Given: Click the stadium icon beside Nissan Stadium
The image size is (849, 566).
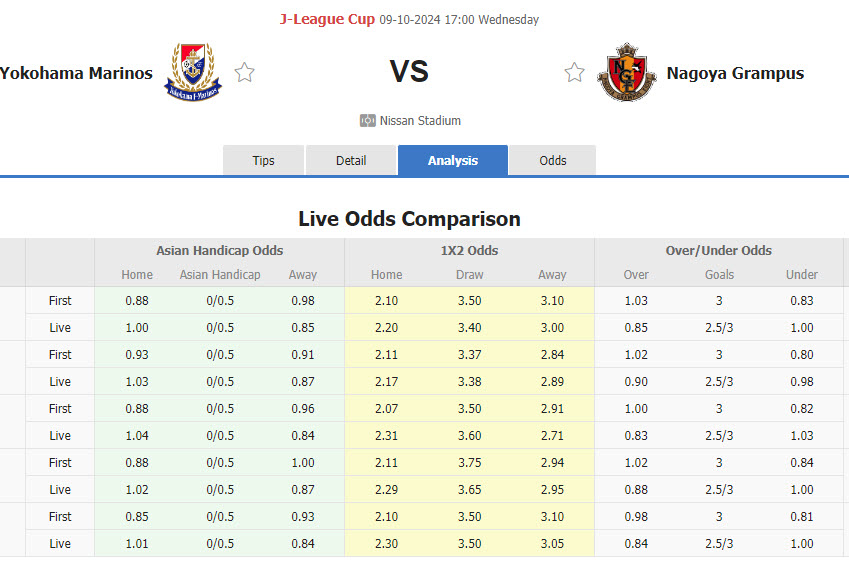Looking at the screenshot, I should click(x=368, y=120).
